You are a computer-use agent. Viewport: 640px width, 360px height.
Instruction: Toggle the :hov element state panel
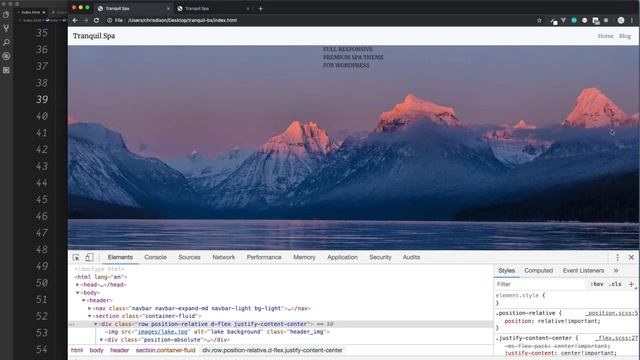[597, 284]
